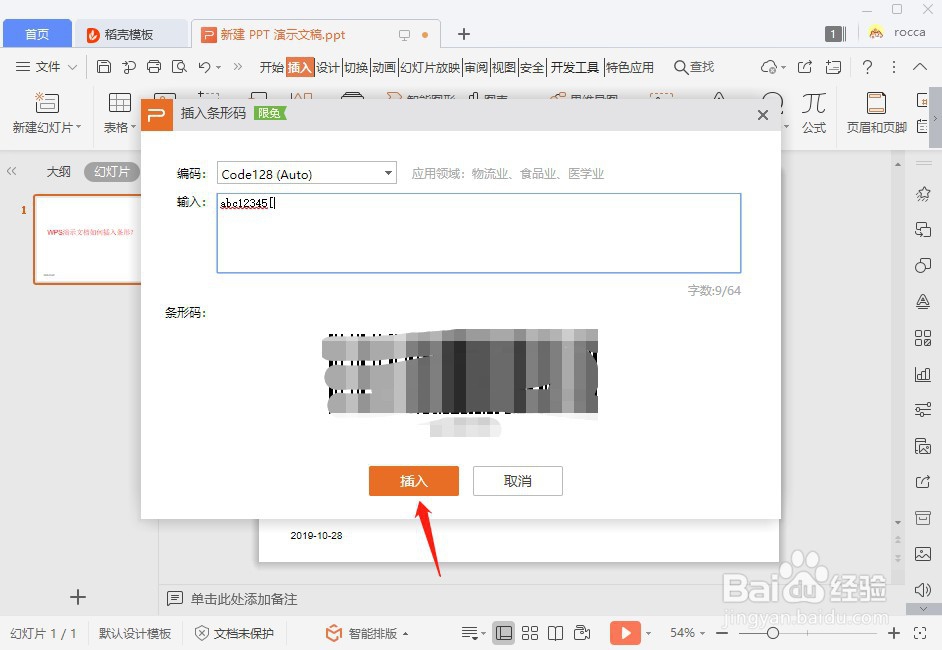Collapse the ribbon with the up chevron

[920, 67]
